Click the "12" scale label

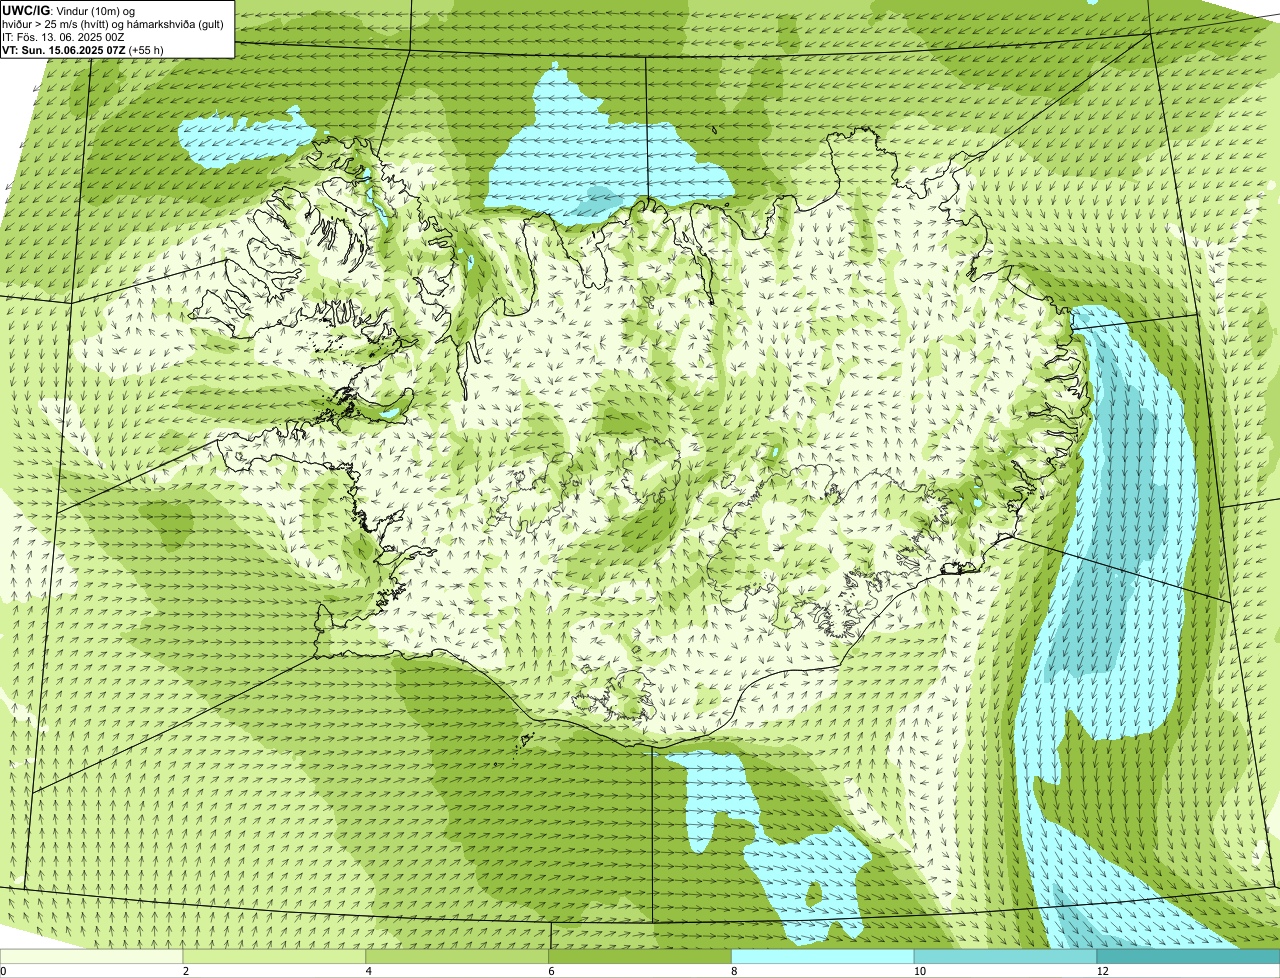click(1101, 971)
